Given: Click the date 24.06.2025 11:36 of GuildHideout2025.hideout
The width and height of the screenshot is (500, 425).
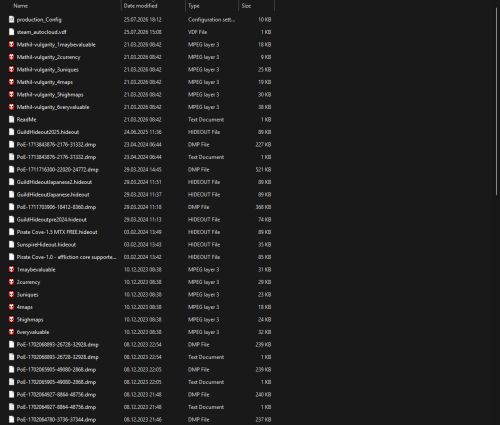Looking at the screenshot, I should click(143, 132).
